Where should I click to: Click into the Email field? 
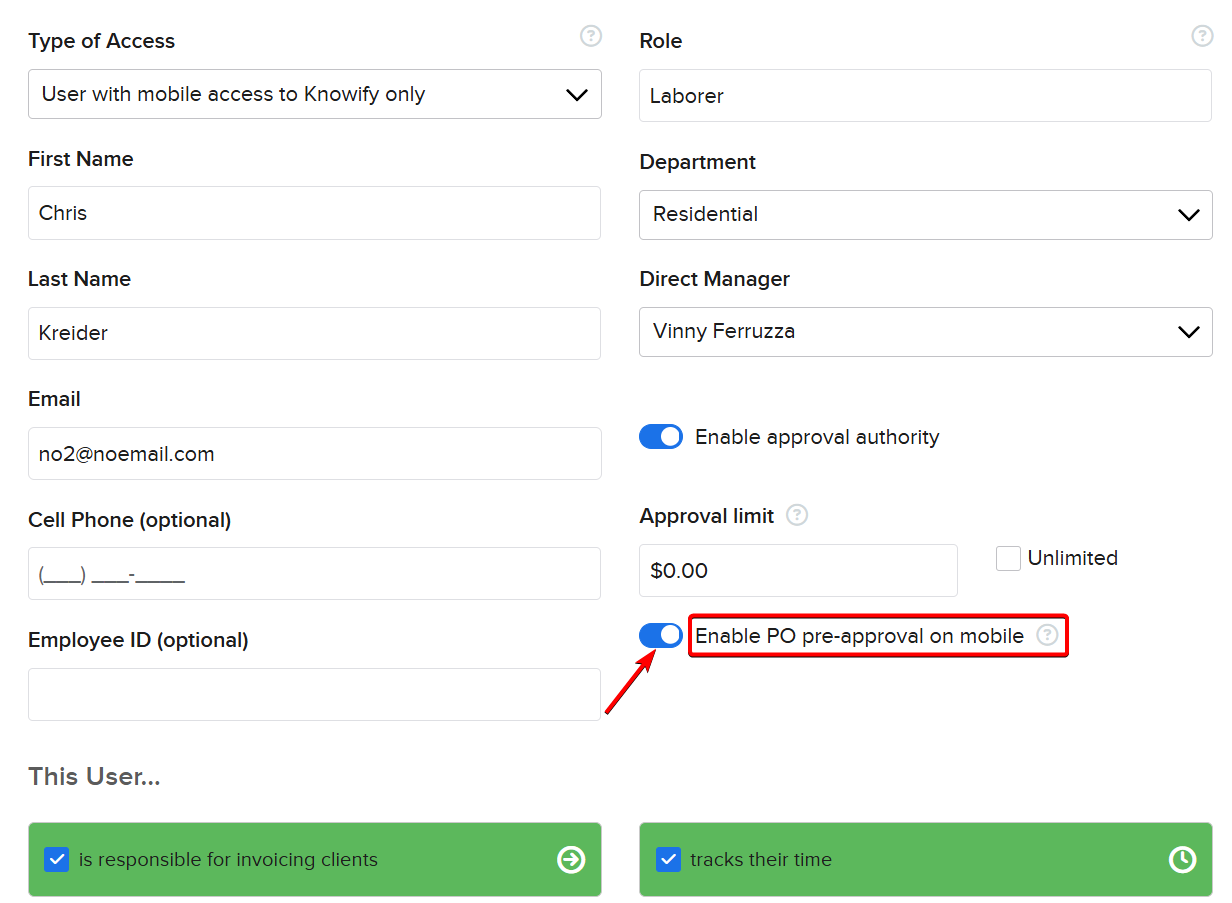pyautogui.click(x=314, y=454)
